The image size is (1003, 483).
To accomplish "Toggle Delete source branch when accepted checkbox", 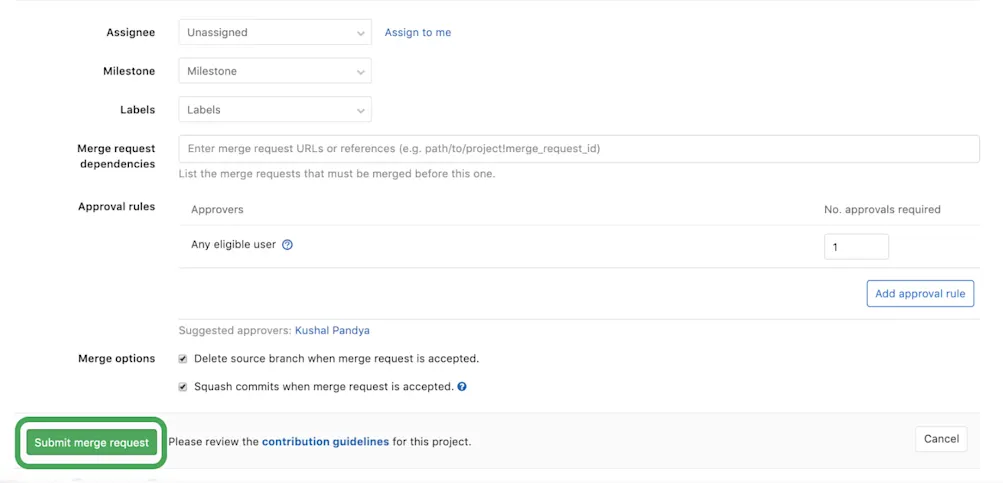I will point(183,359).
